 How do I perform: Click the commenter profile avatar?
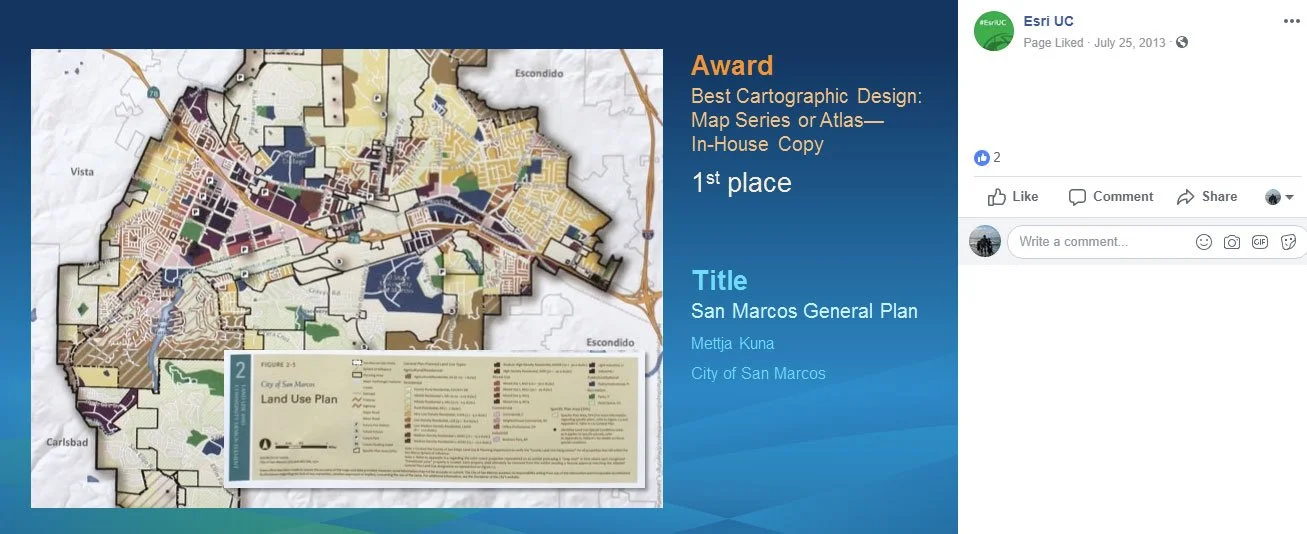pyautogui.click(x=985, y=241)
